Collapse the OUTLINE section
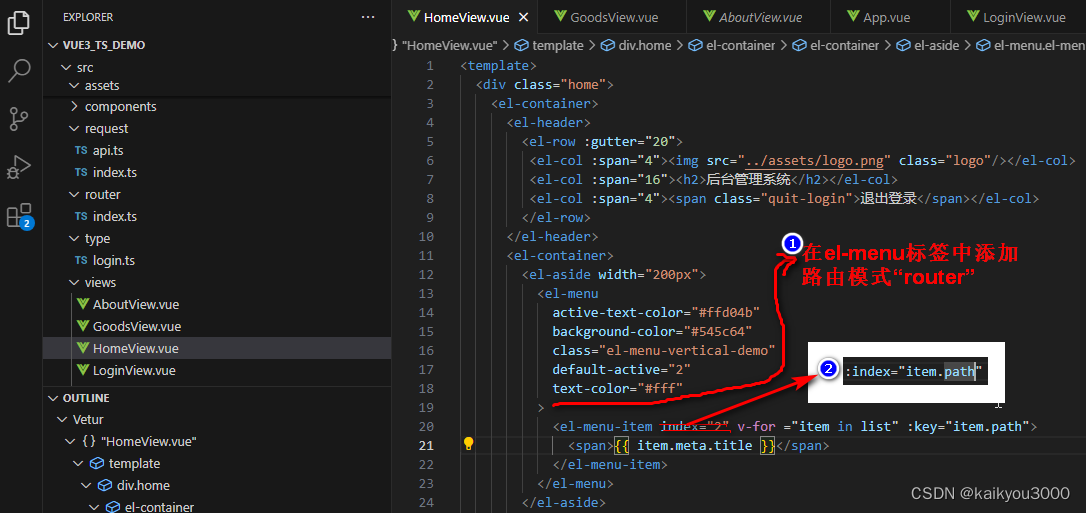Screen dimensions: 1086x513 (x=53, y=398)
